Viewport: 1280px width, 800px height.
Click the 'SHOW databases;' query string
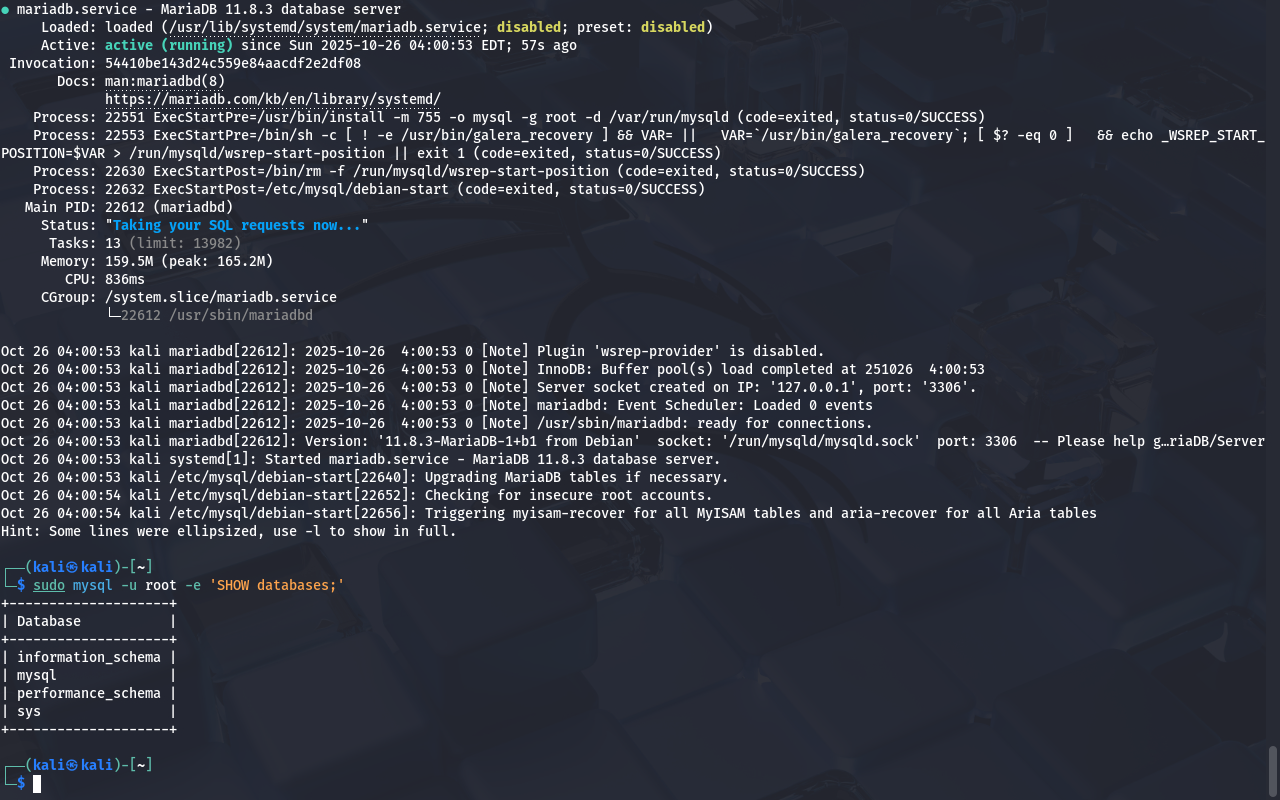click(x=276, y=585)
